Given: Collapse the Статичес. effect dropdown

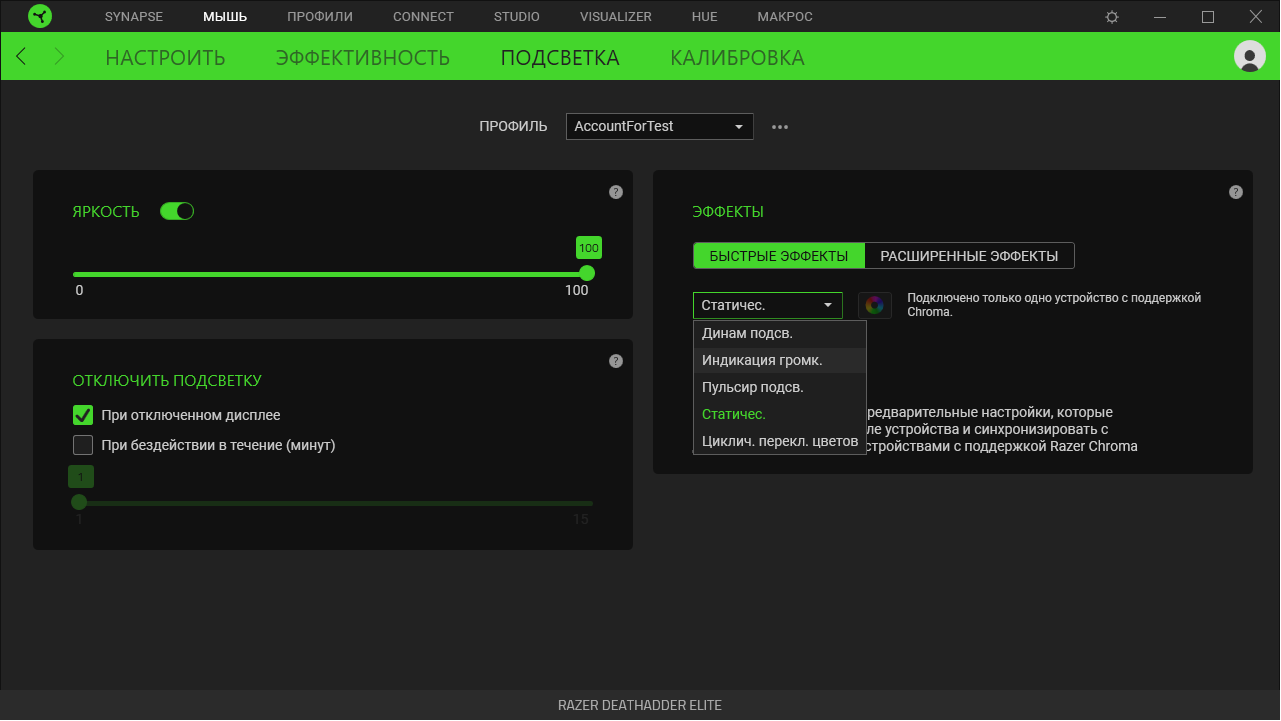Looking at the screenshot, I should [x=768, y=305].
